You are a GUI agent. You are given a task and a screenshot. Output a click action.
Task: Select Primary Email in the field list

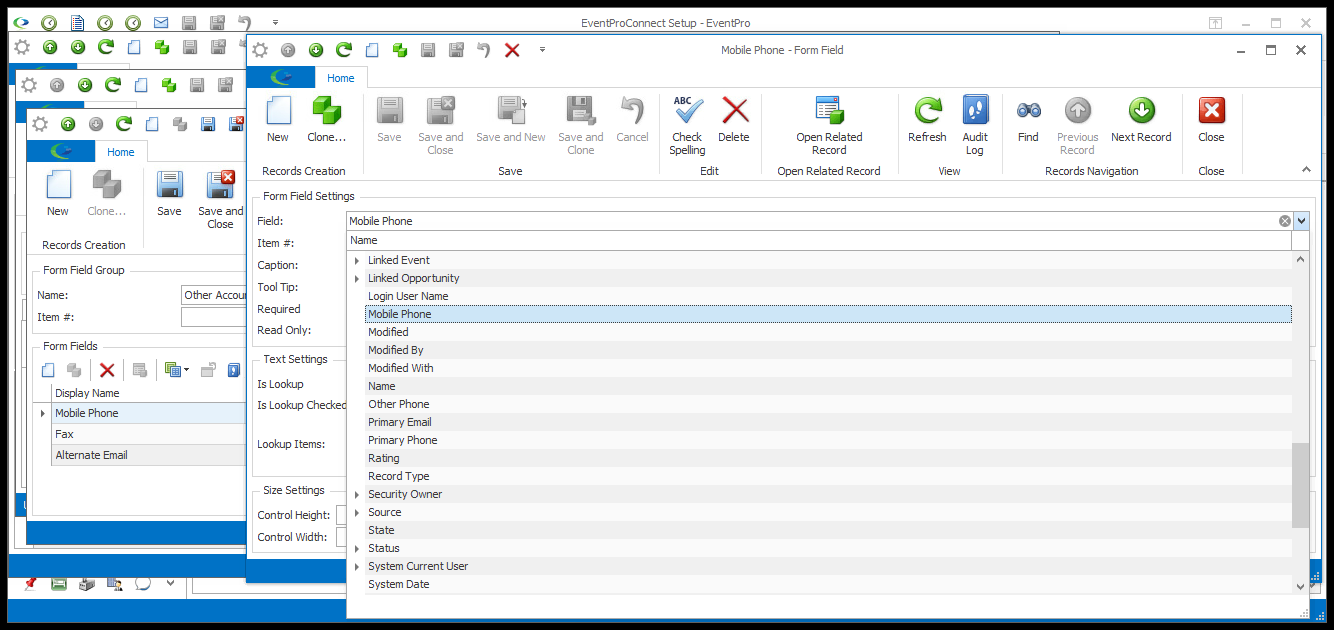coord(828,422)
